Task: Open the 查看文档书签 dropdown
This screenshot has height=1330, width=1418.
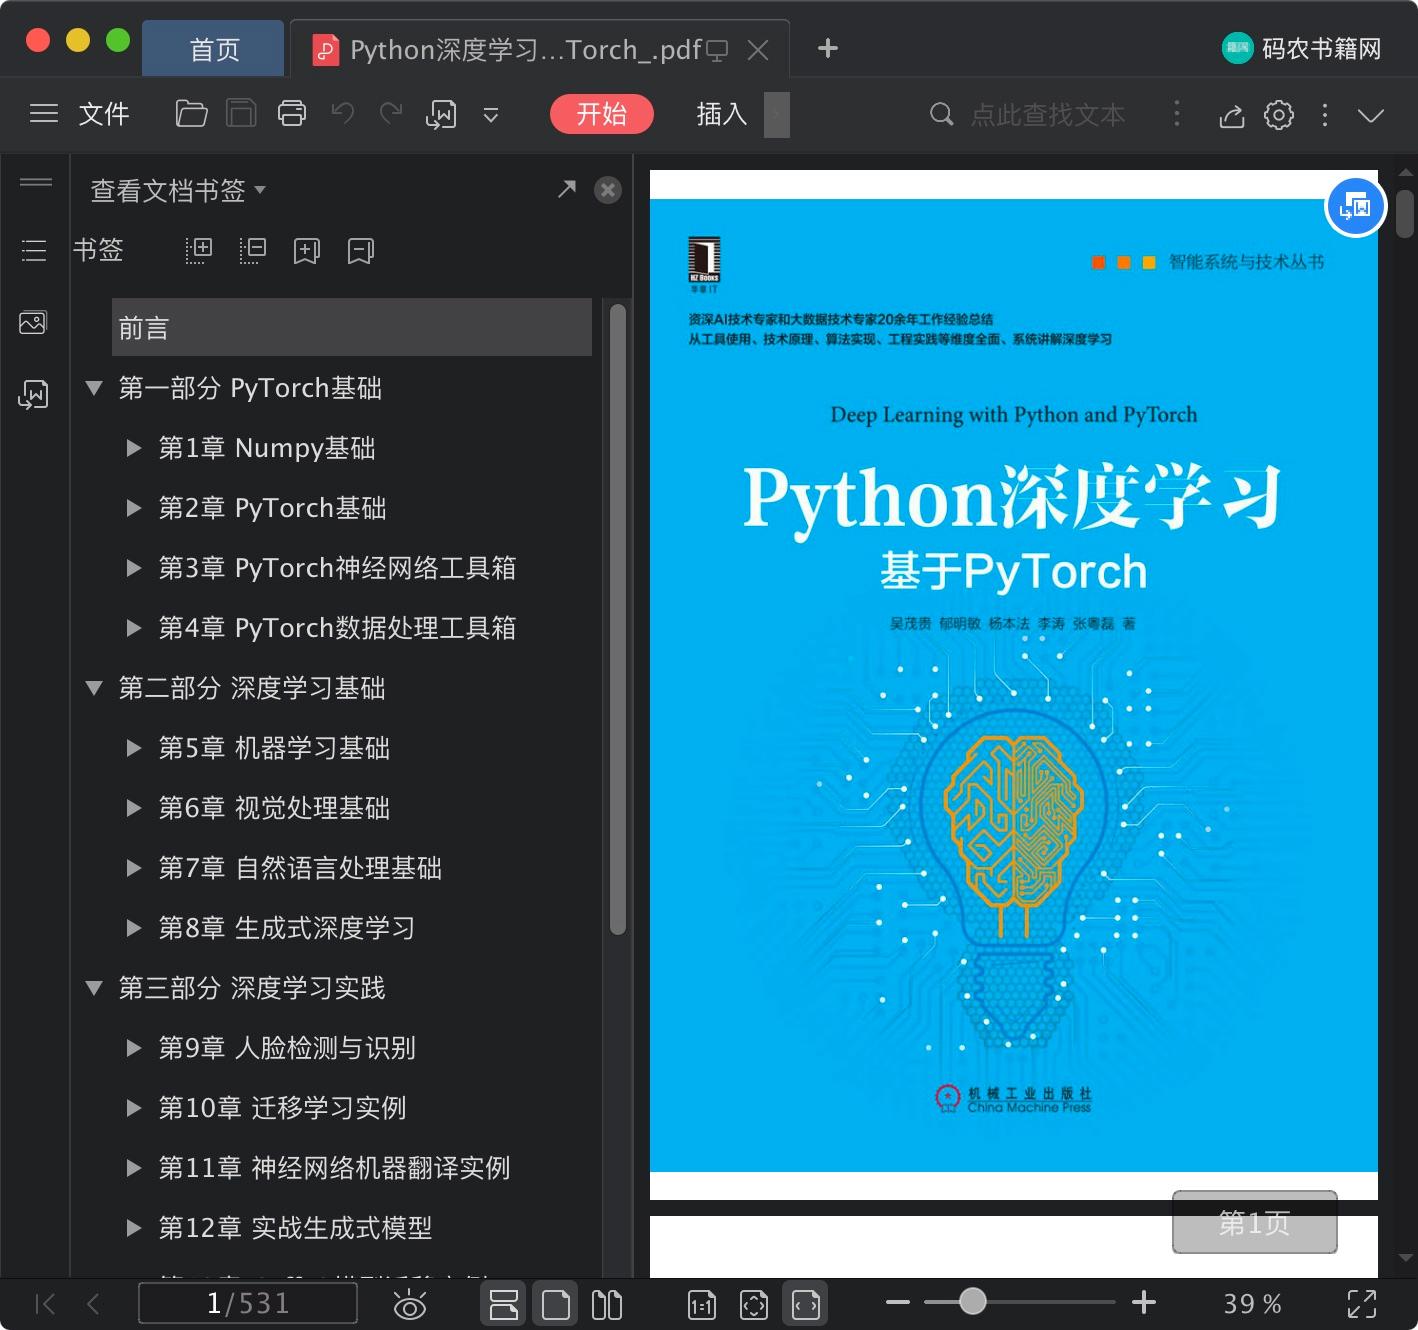Action: [x=178, y=190]
